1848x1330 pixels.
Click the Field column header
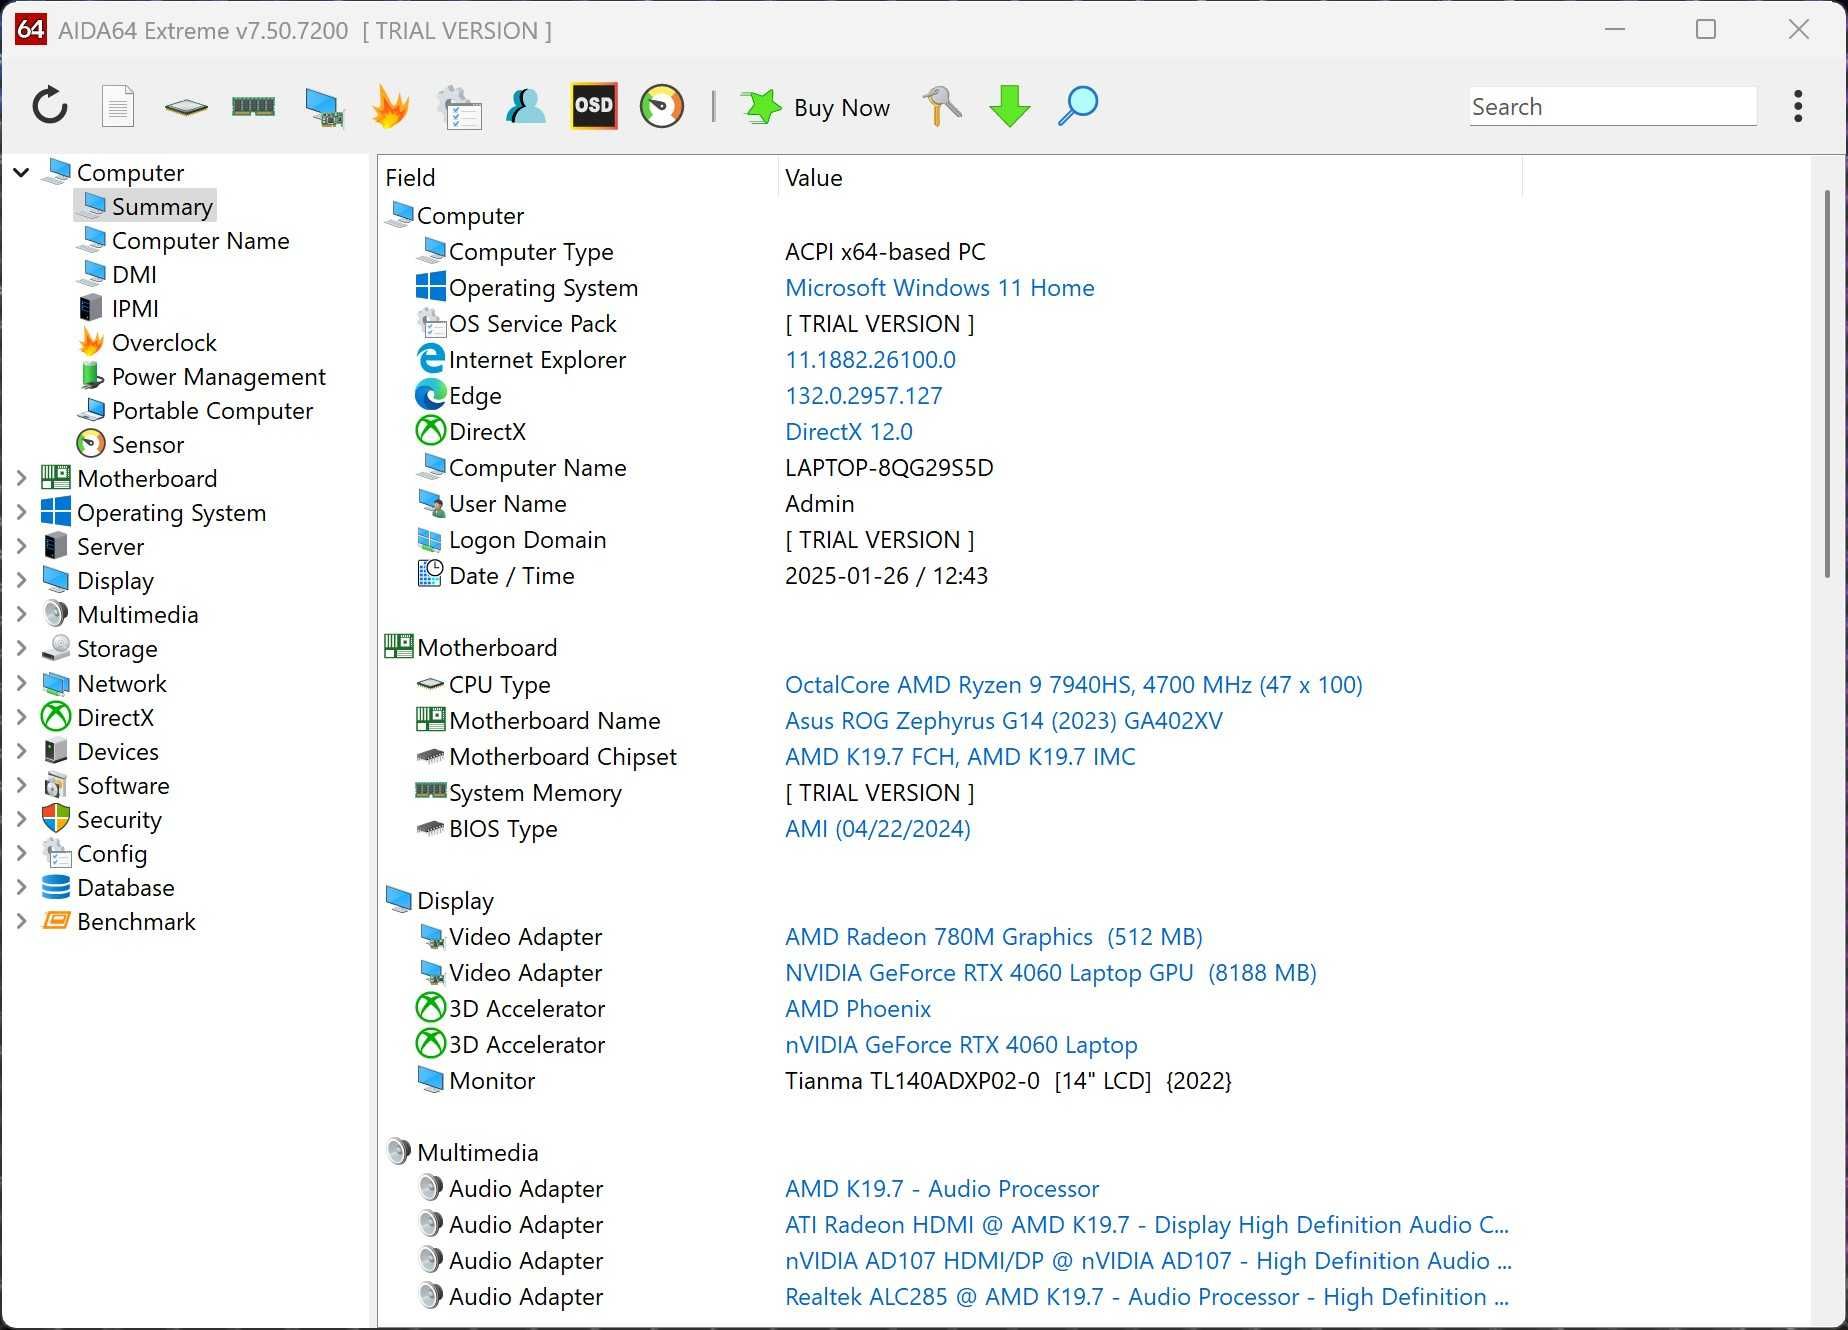click(578, 177)
